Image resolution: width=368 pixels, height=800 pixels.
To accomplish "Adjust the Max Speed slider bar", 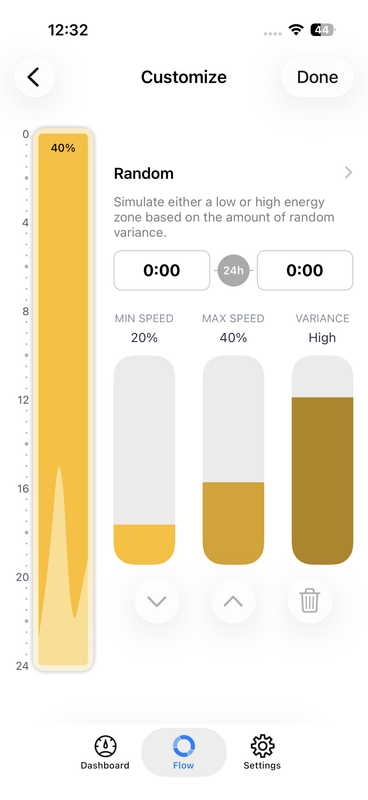I will tap(233, 460).
